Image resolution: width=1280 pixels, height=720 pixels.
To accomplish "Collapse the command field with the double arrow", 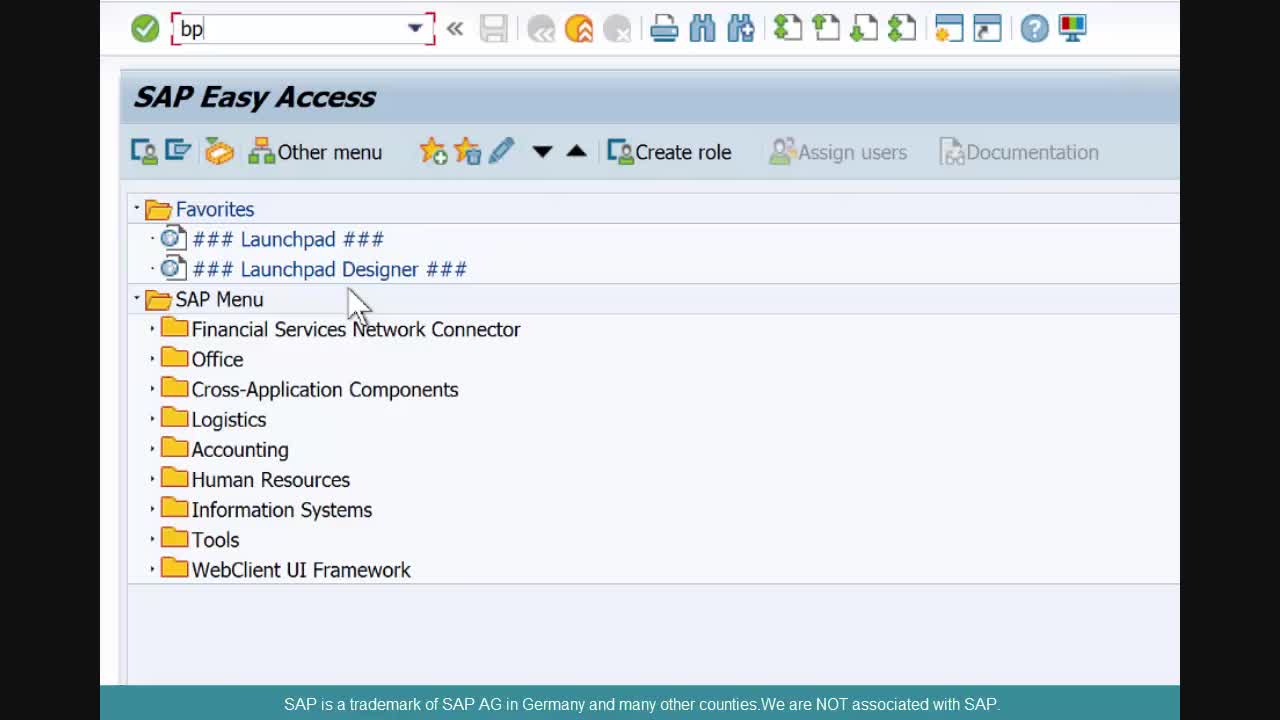I will tap(455, 29).
